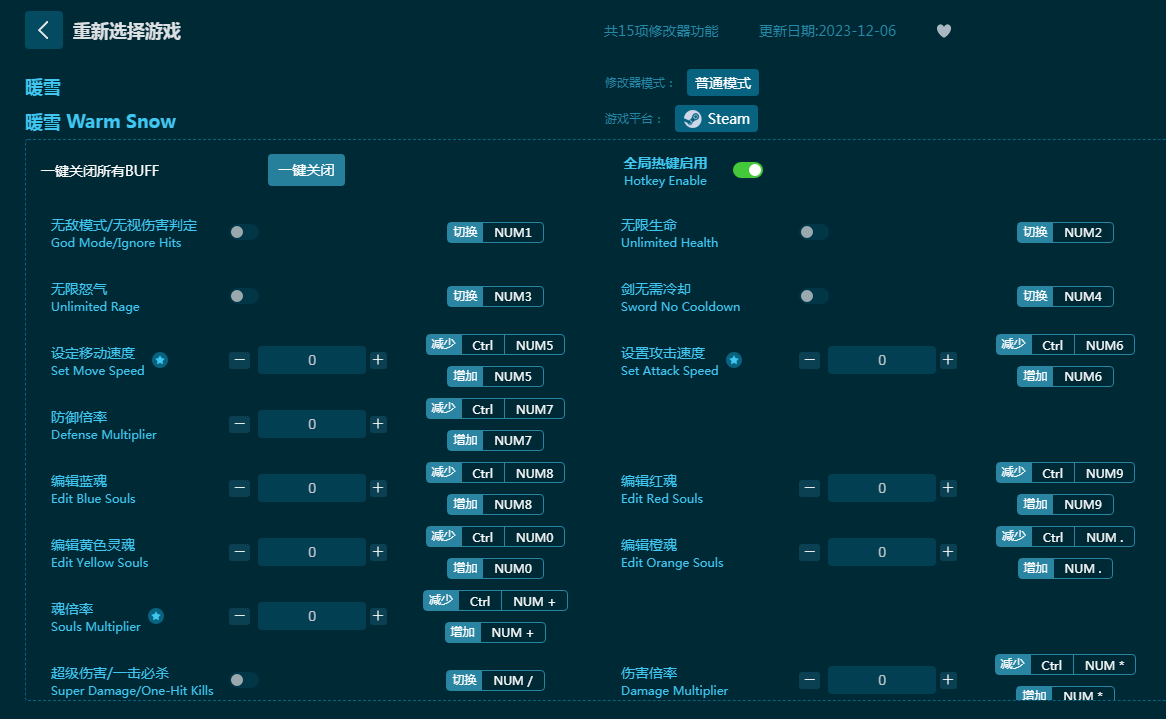
Task: Toggle the Hotkey Enable switch
Action: [748, 170]
